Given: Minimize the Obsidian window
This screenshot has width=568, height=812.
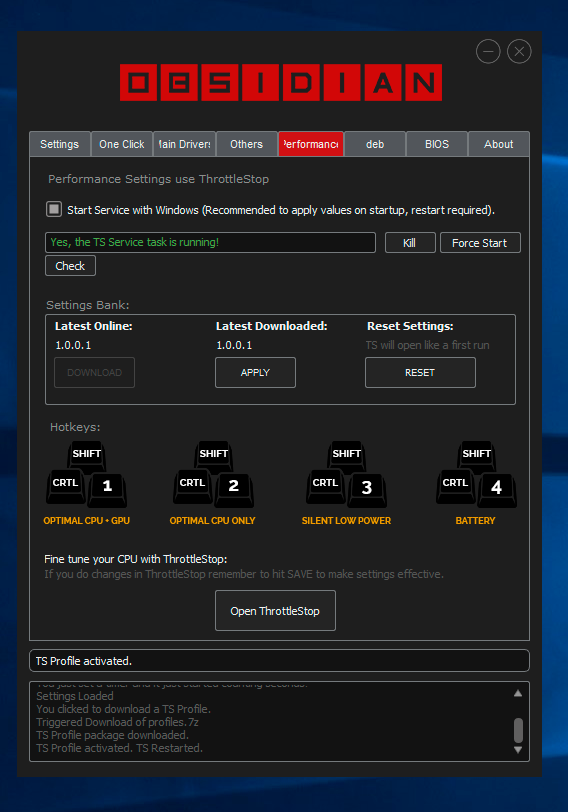Looking at the screenshot, I should 488,51.
